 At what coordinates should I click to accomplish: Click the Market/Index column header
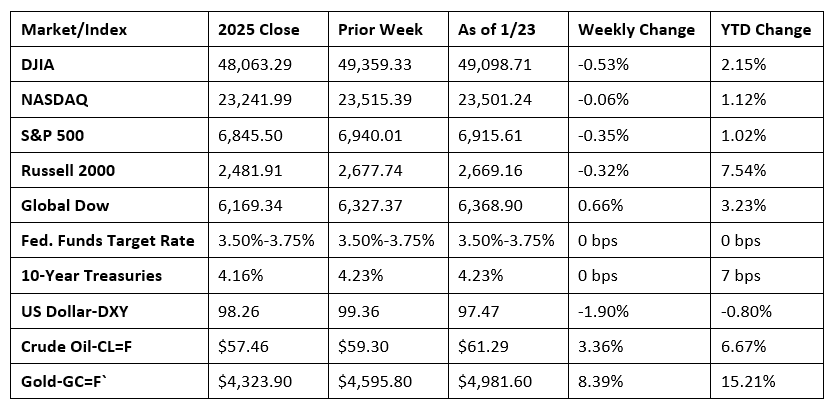click(65, 29)
